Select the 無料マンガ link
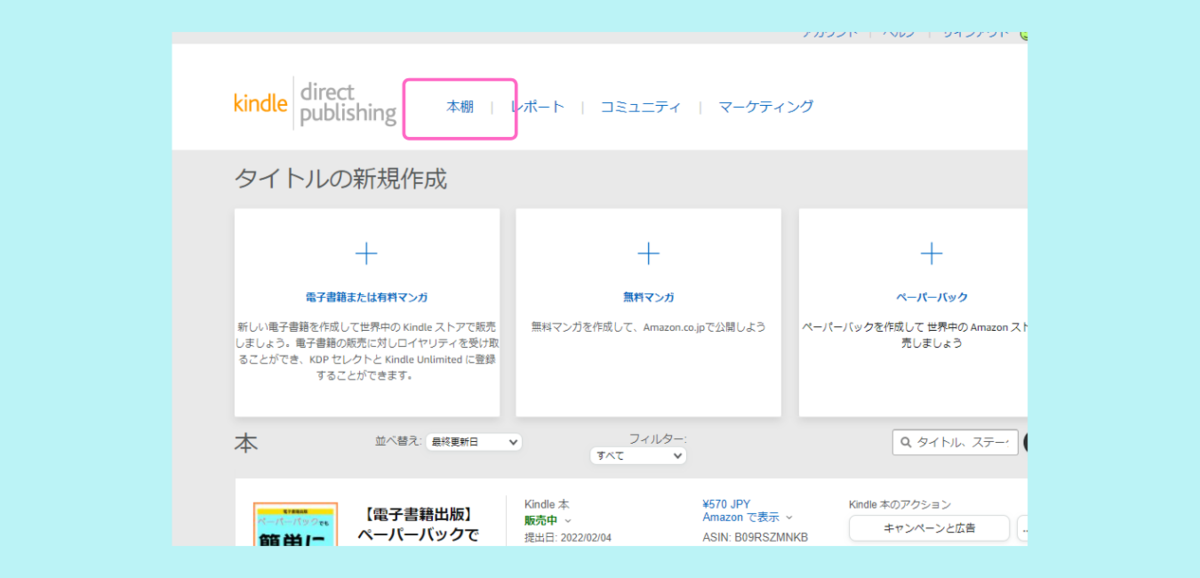 click(x=648, y=297)
